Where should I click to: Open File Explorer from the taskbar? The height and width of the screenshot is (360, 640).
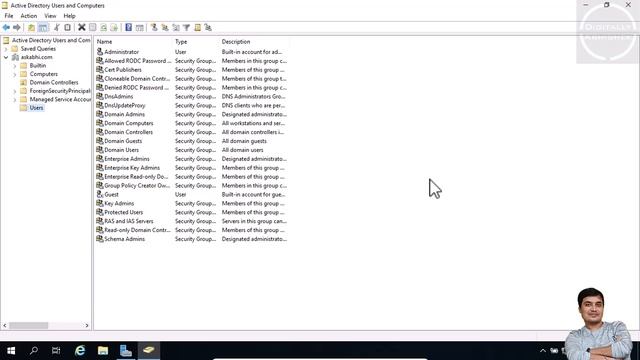tap(103, 350)
